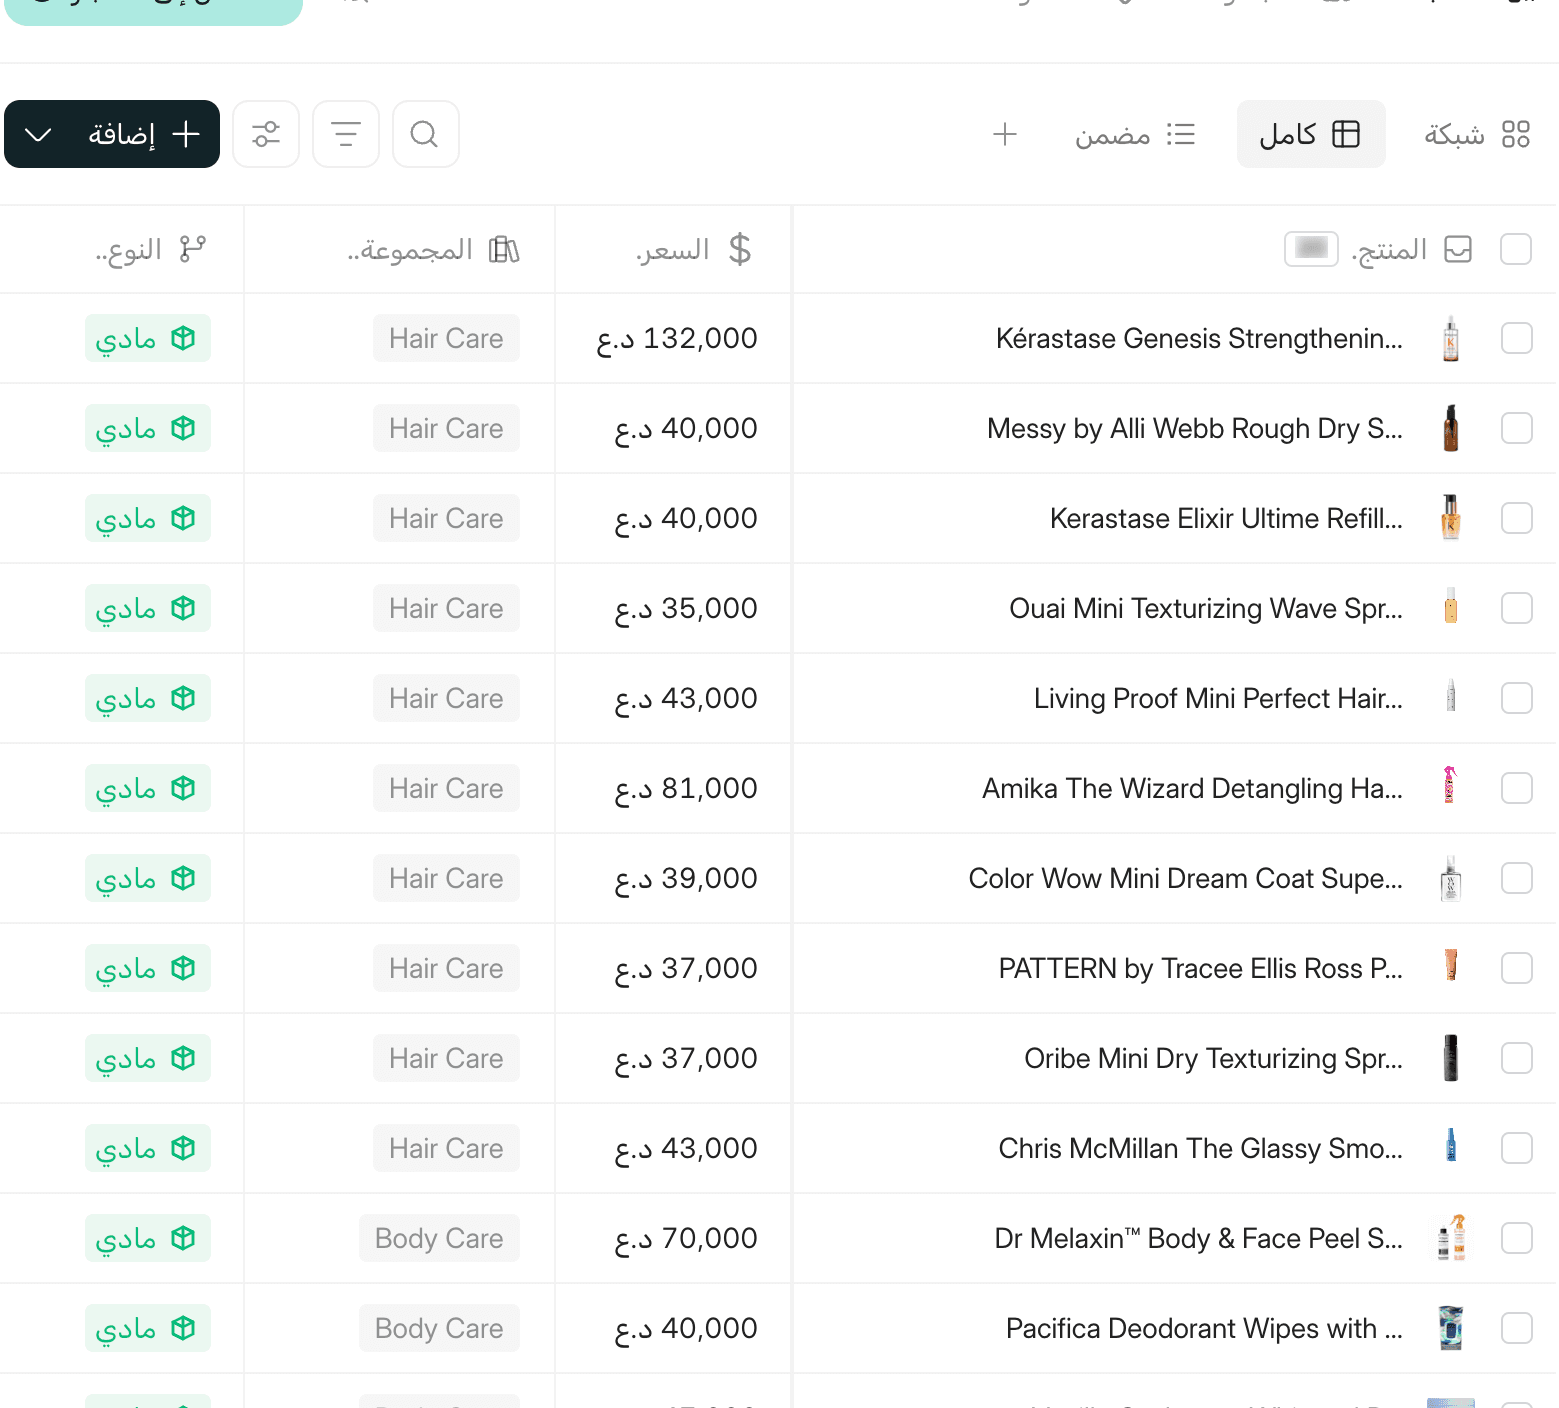Click مادي type badge in Kérastase Genesis row
This screenshot has height=1408, width=1559.
(x=148, y=338)
